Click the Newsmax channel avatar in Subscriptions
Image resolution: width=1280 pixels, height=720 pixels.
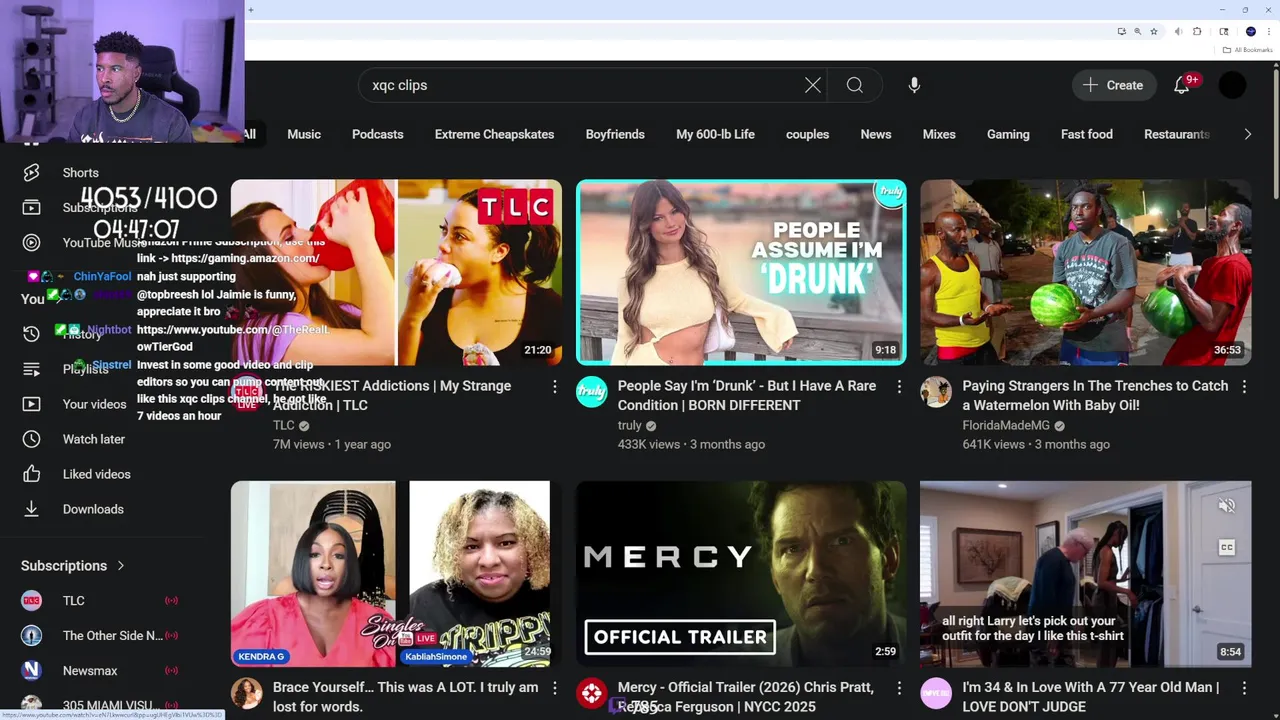[x=31, y=670]
